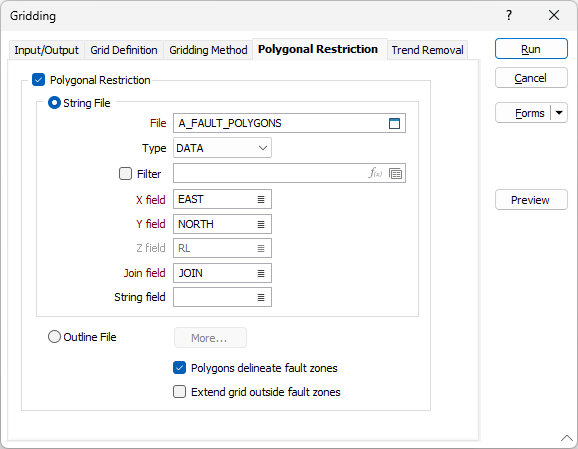Click the Preview button

click(x=531, y=200)
